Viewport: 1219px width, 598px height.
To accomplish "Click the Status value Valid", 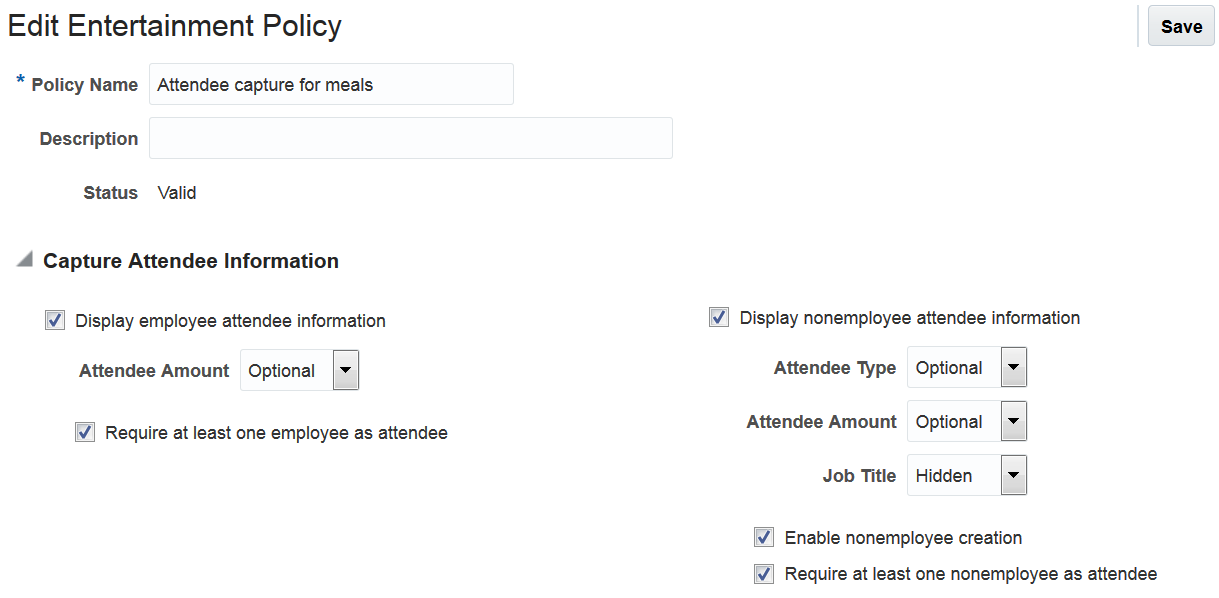I will pos(177,193).
